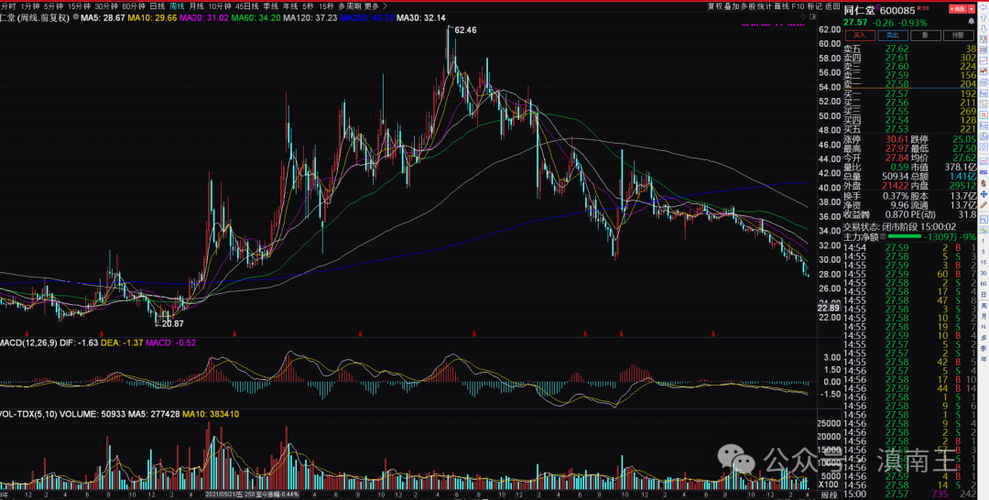Open the 复权 adjustment menu
Viewport: 989px width, 500px height.
click(x=715, y=6)
